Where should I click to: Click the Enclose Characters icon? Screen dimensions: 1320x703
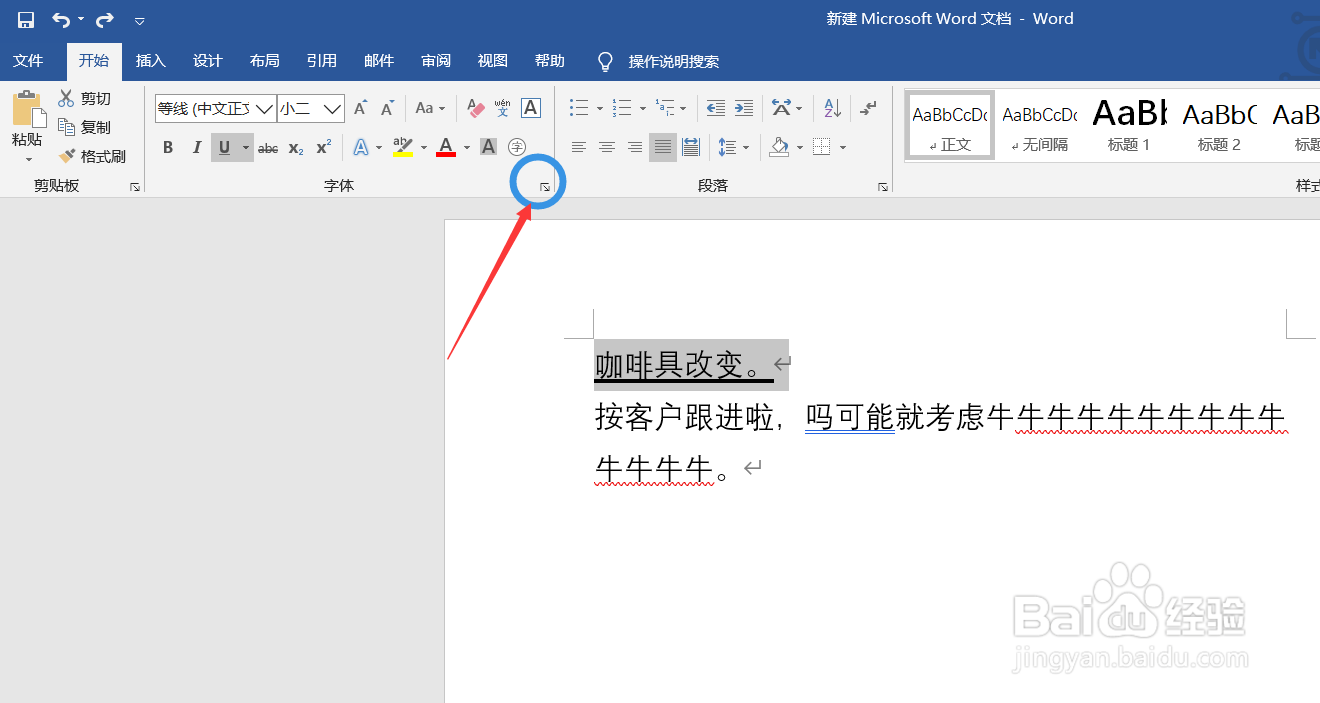pyautogui.click(x=517, y=147)
